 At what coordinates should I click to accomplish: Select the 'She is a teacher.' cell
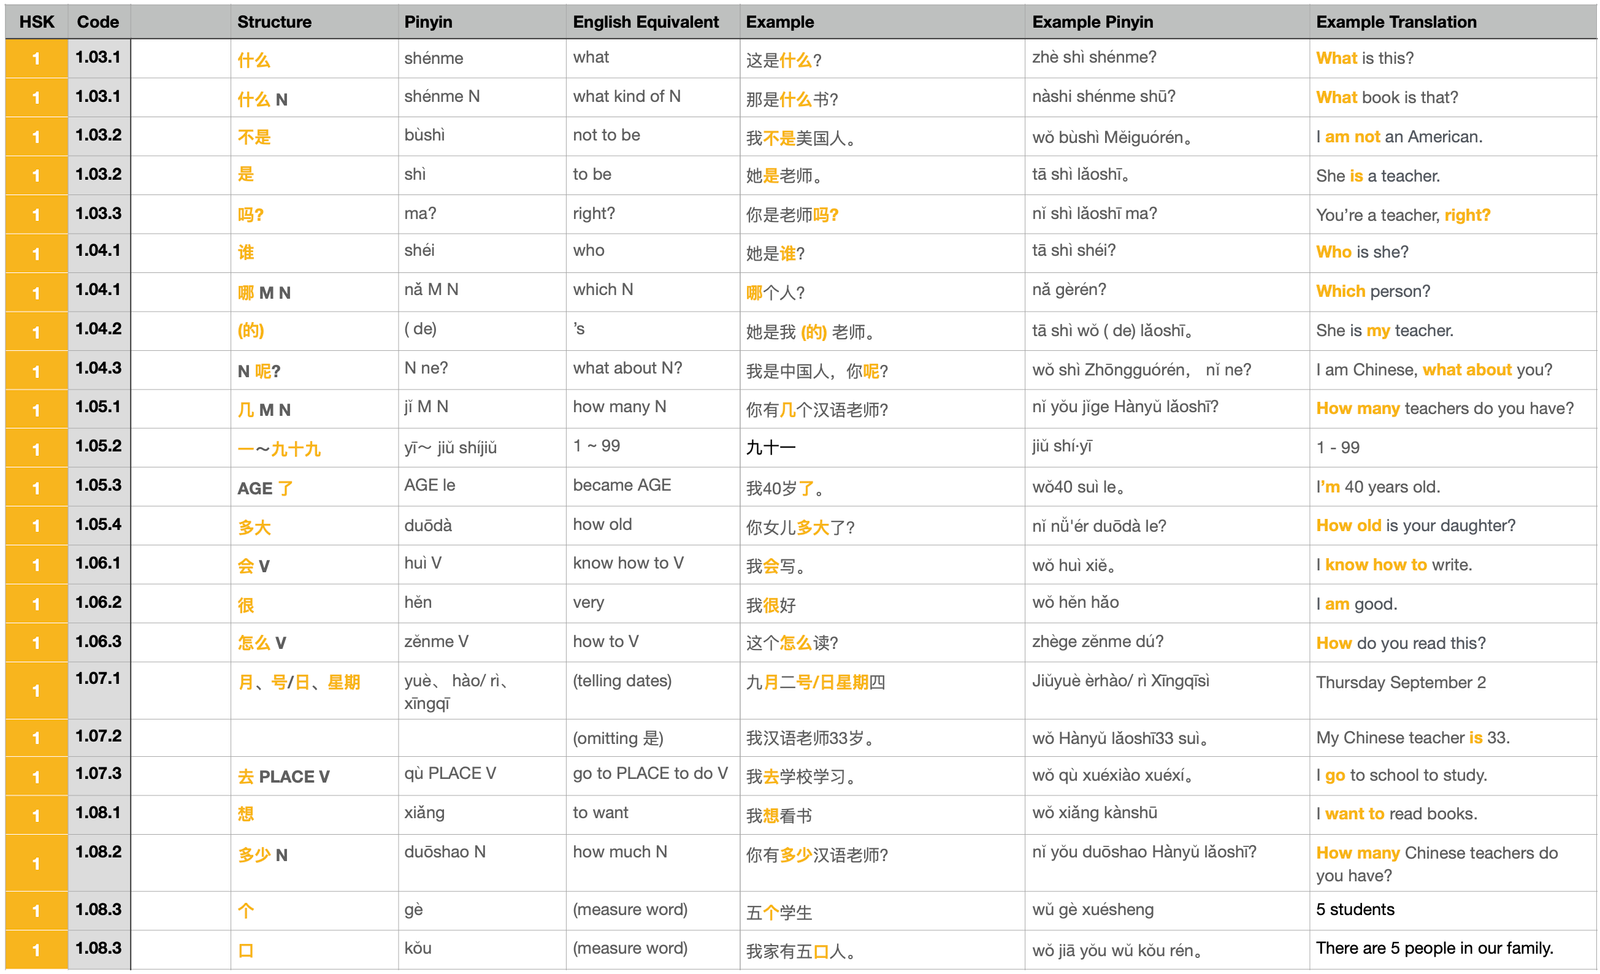tap(1378, 176)
